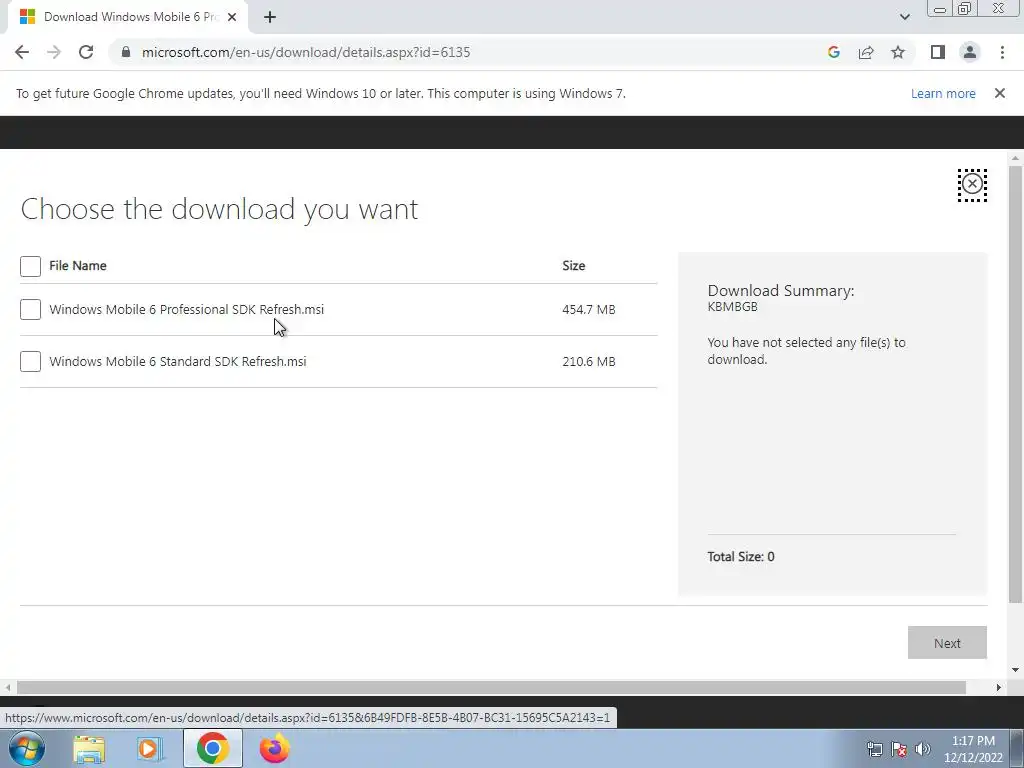
Task: Open the tab search dropdown
Action: click(x=904, y=17)
